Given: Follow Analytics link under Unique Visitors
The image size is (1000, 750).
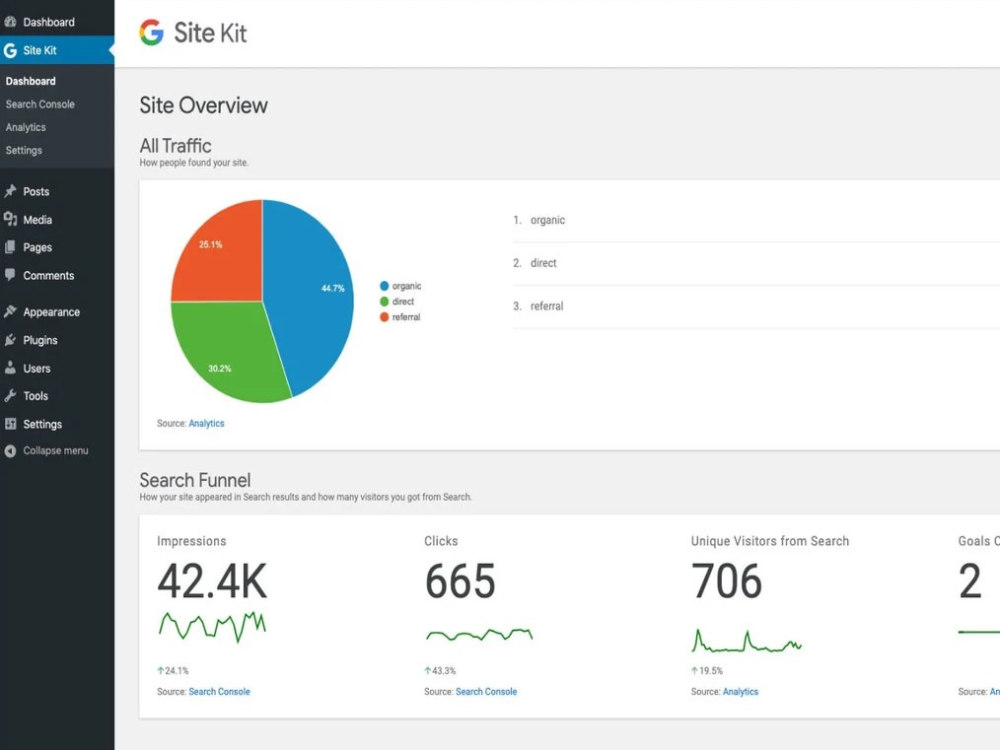Looking at the screenshot, I should coord(740,691).
